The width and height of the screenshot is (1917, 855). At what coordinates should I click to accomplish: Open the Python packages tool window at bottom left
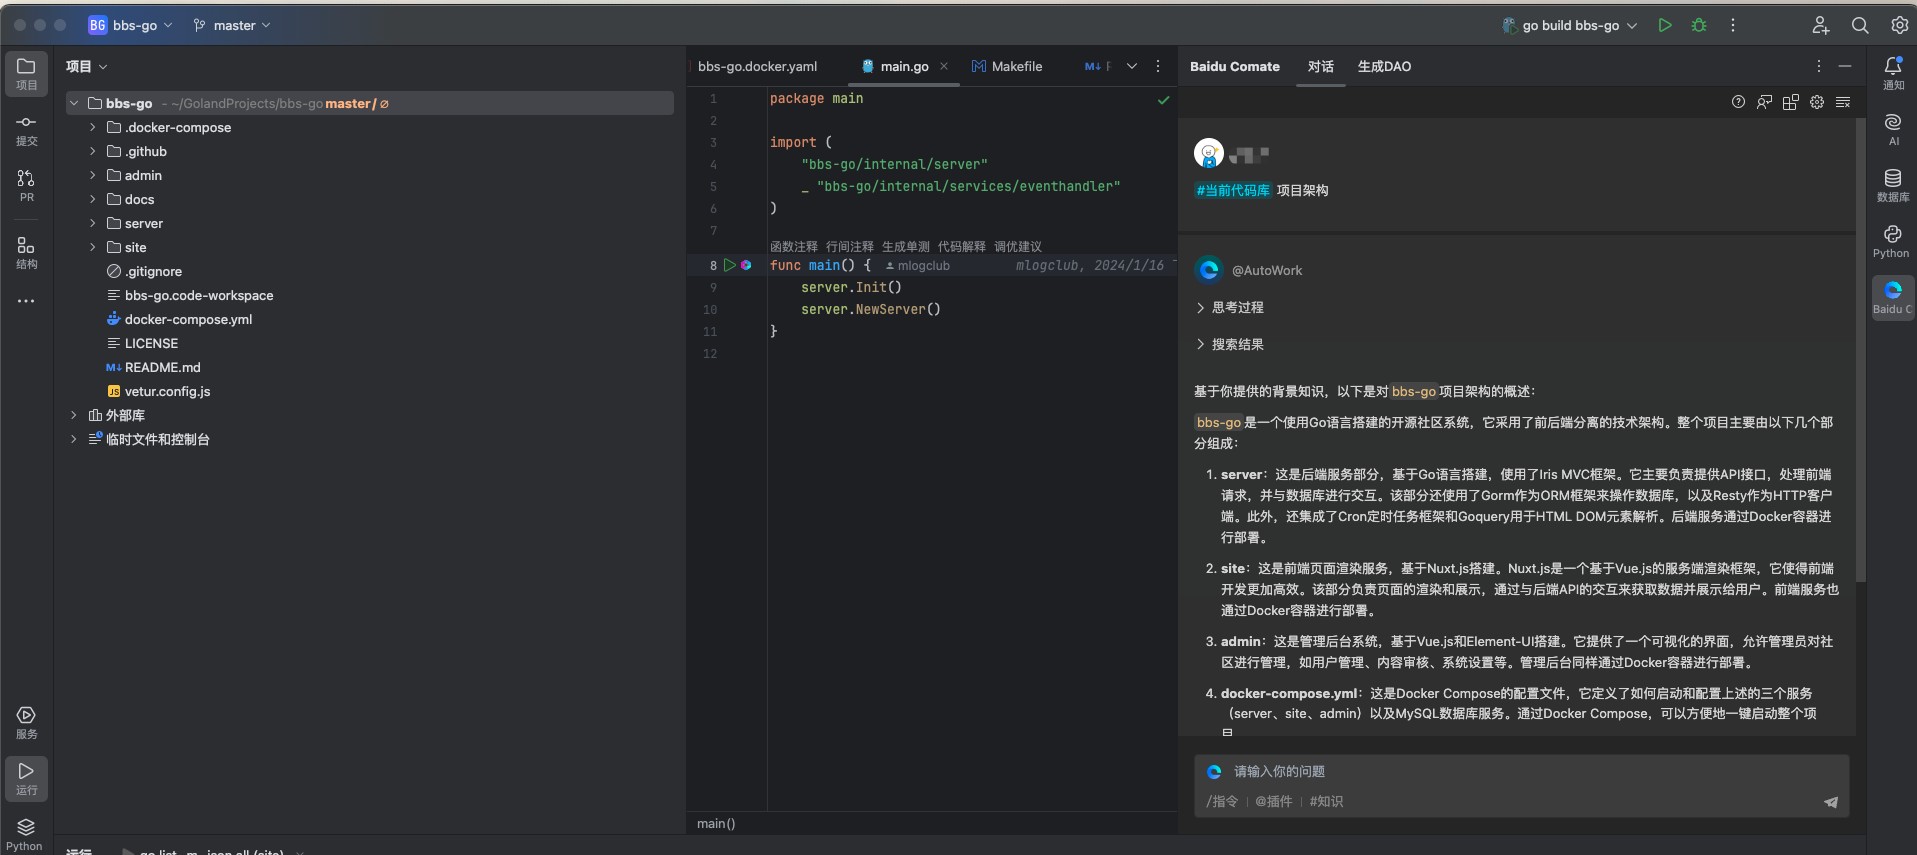pos(26,833)
